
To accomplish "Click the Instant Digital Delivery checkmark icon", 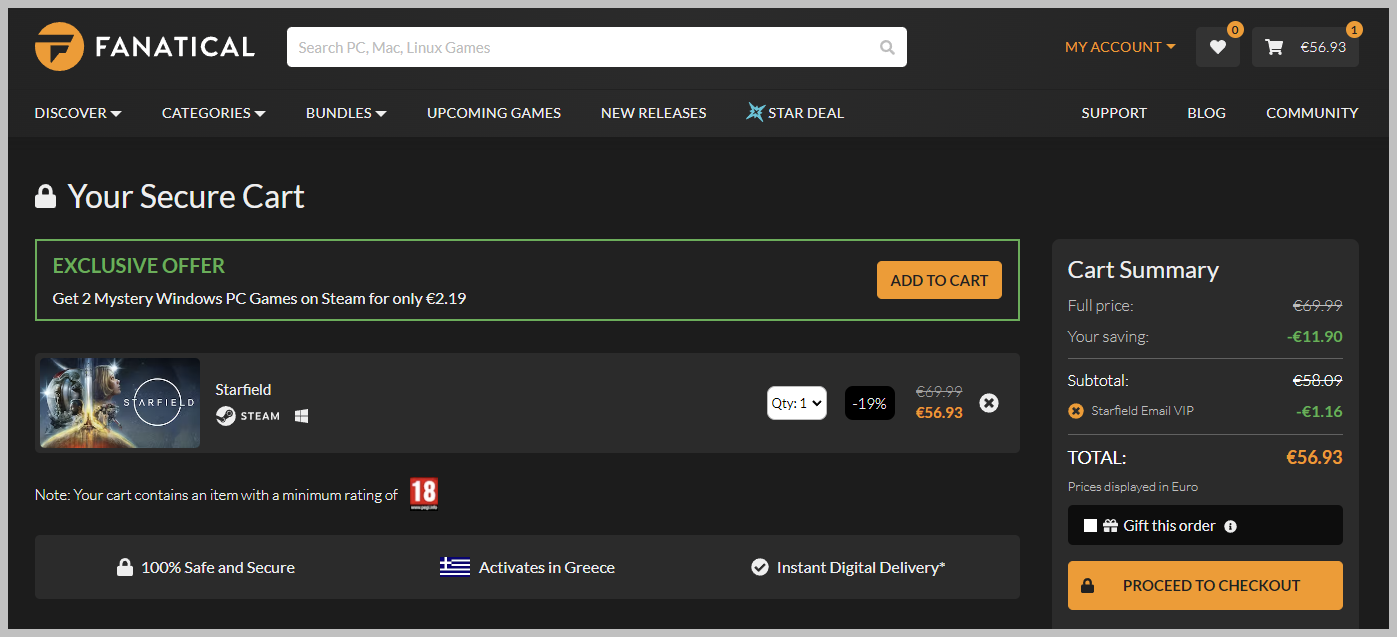I will point(760,567).
